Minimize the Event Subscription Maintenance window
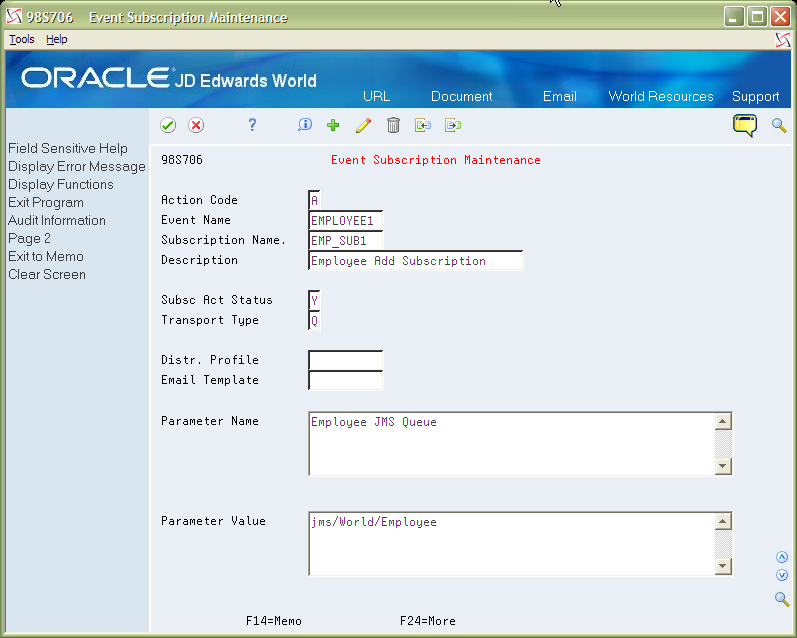 [x=734, y=17]
